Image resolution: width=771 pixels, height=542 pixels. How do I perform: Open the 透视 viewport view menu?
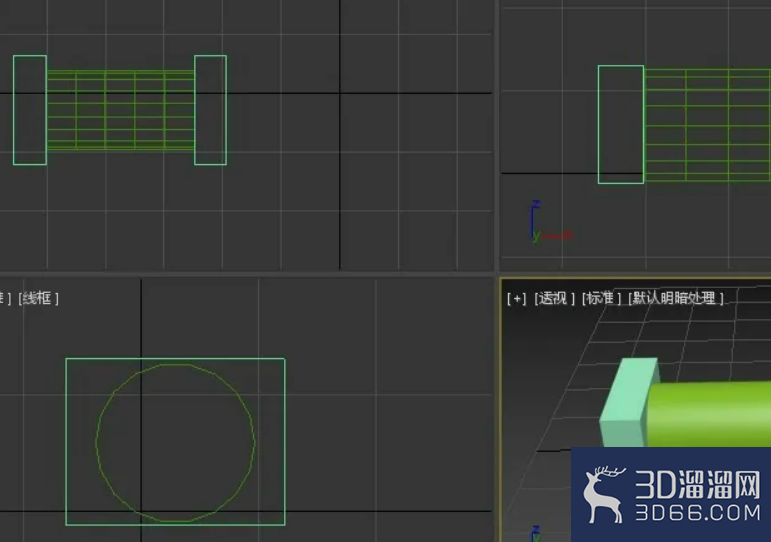[x=554, y=298]
